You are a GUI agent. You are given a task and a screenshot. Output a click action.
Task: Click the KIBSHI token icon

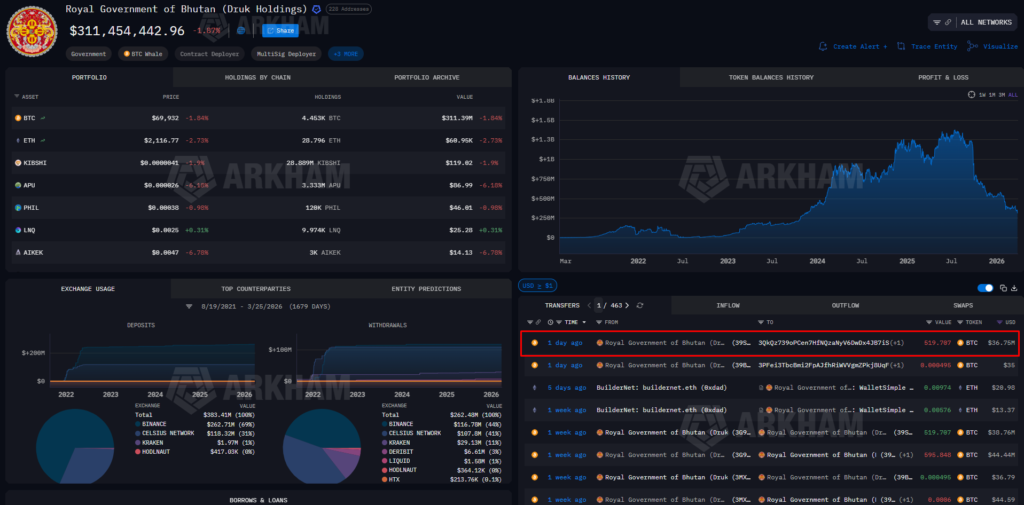coord(18,163)
